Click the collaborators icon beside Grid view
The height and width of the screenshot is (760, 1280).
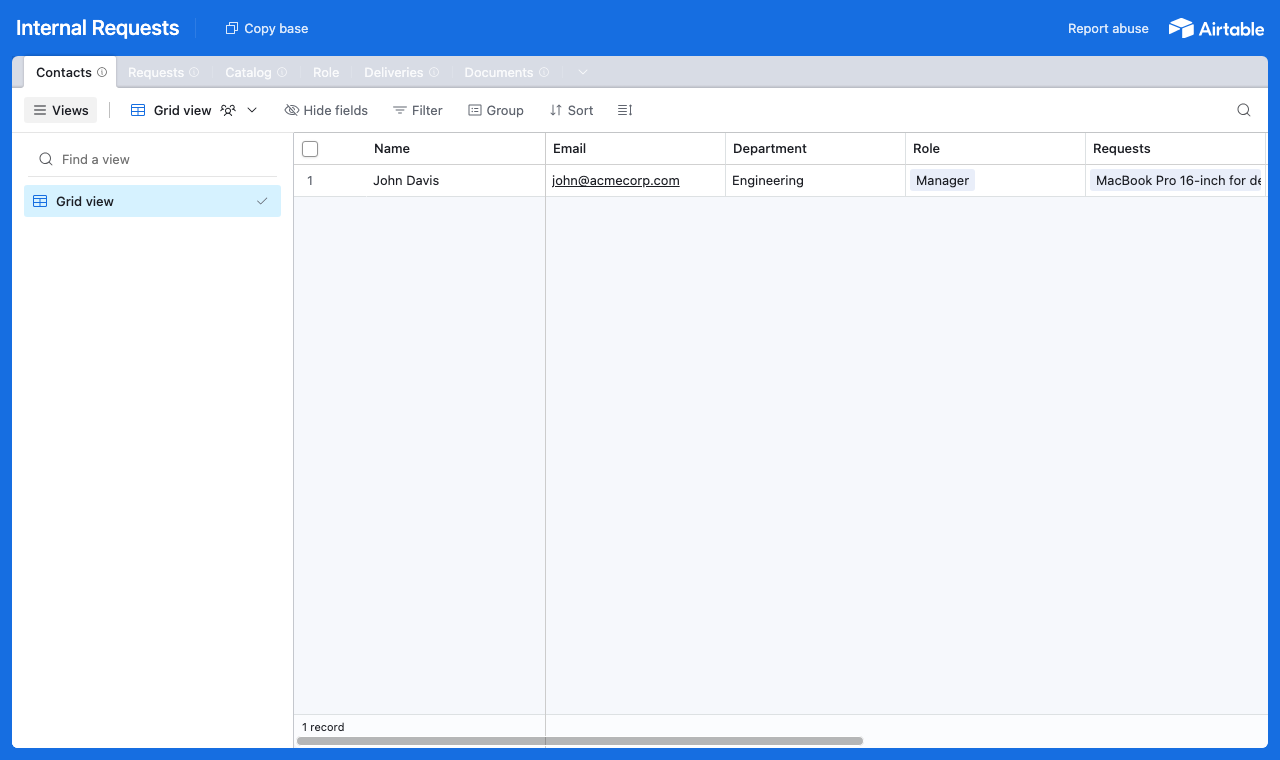[x=228, y=110]
